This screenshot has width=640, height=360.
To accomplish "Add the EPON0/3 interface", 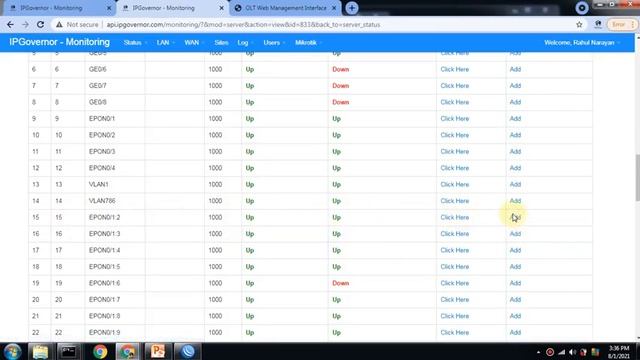I will click(515, 151).
